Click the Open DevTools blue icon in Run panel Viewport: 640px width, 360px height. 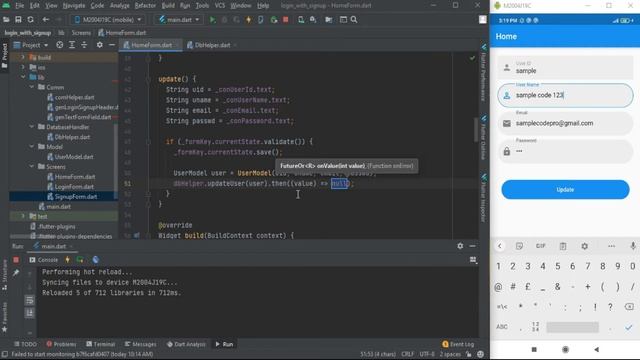pyautogui.click(x=96, y=260)
